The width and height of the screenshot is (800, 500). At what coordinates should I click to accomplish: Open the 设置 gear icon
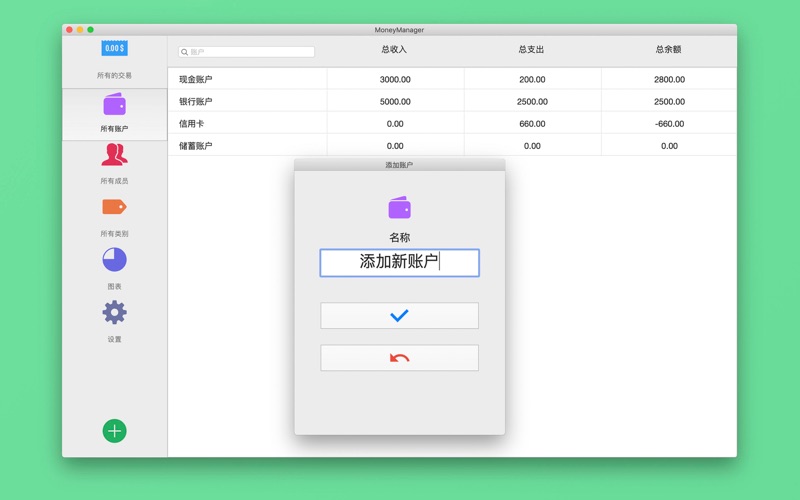click(x=114, y=312)
